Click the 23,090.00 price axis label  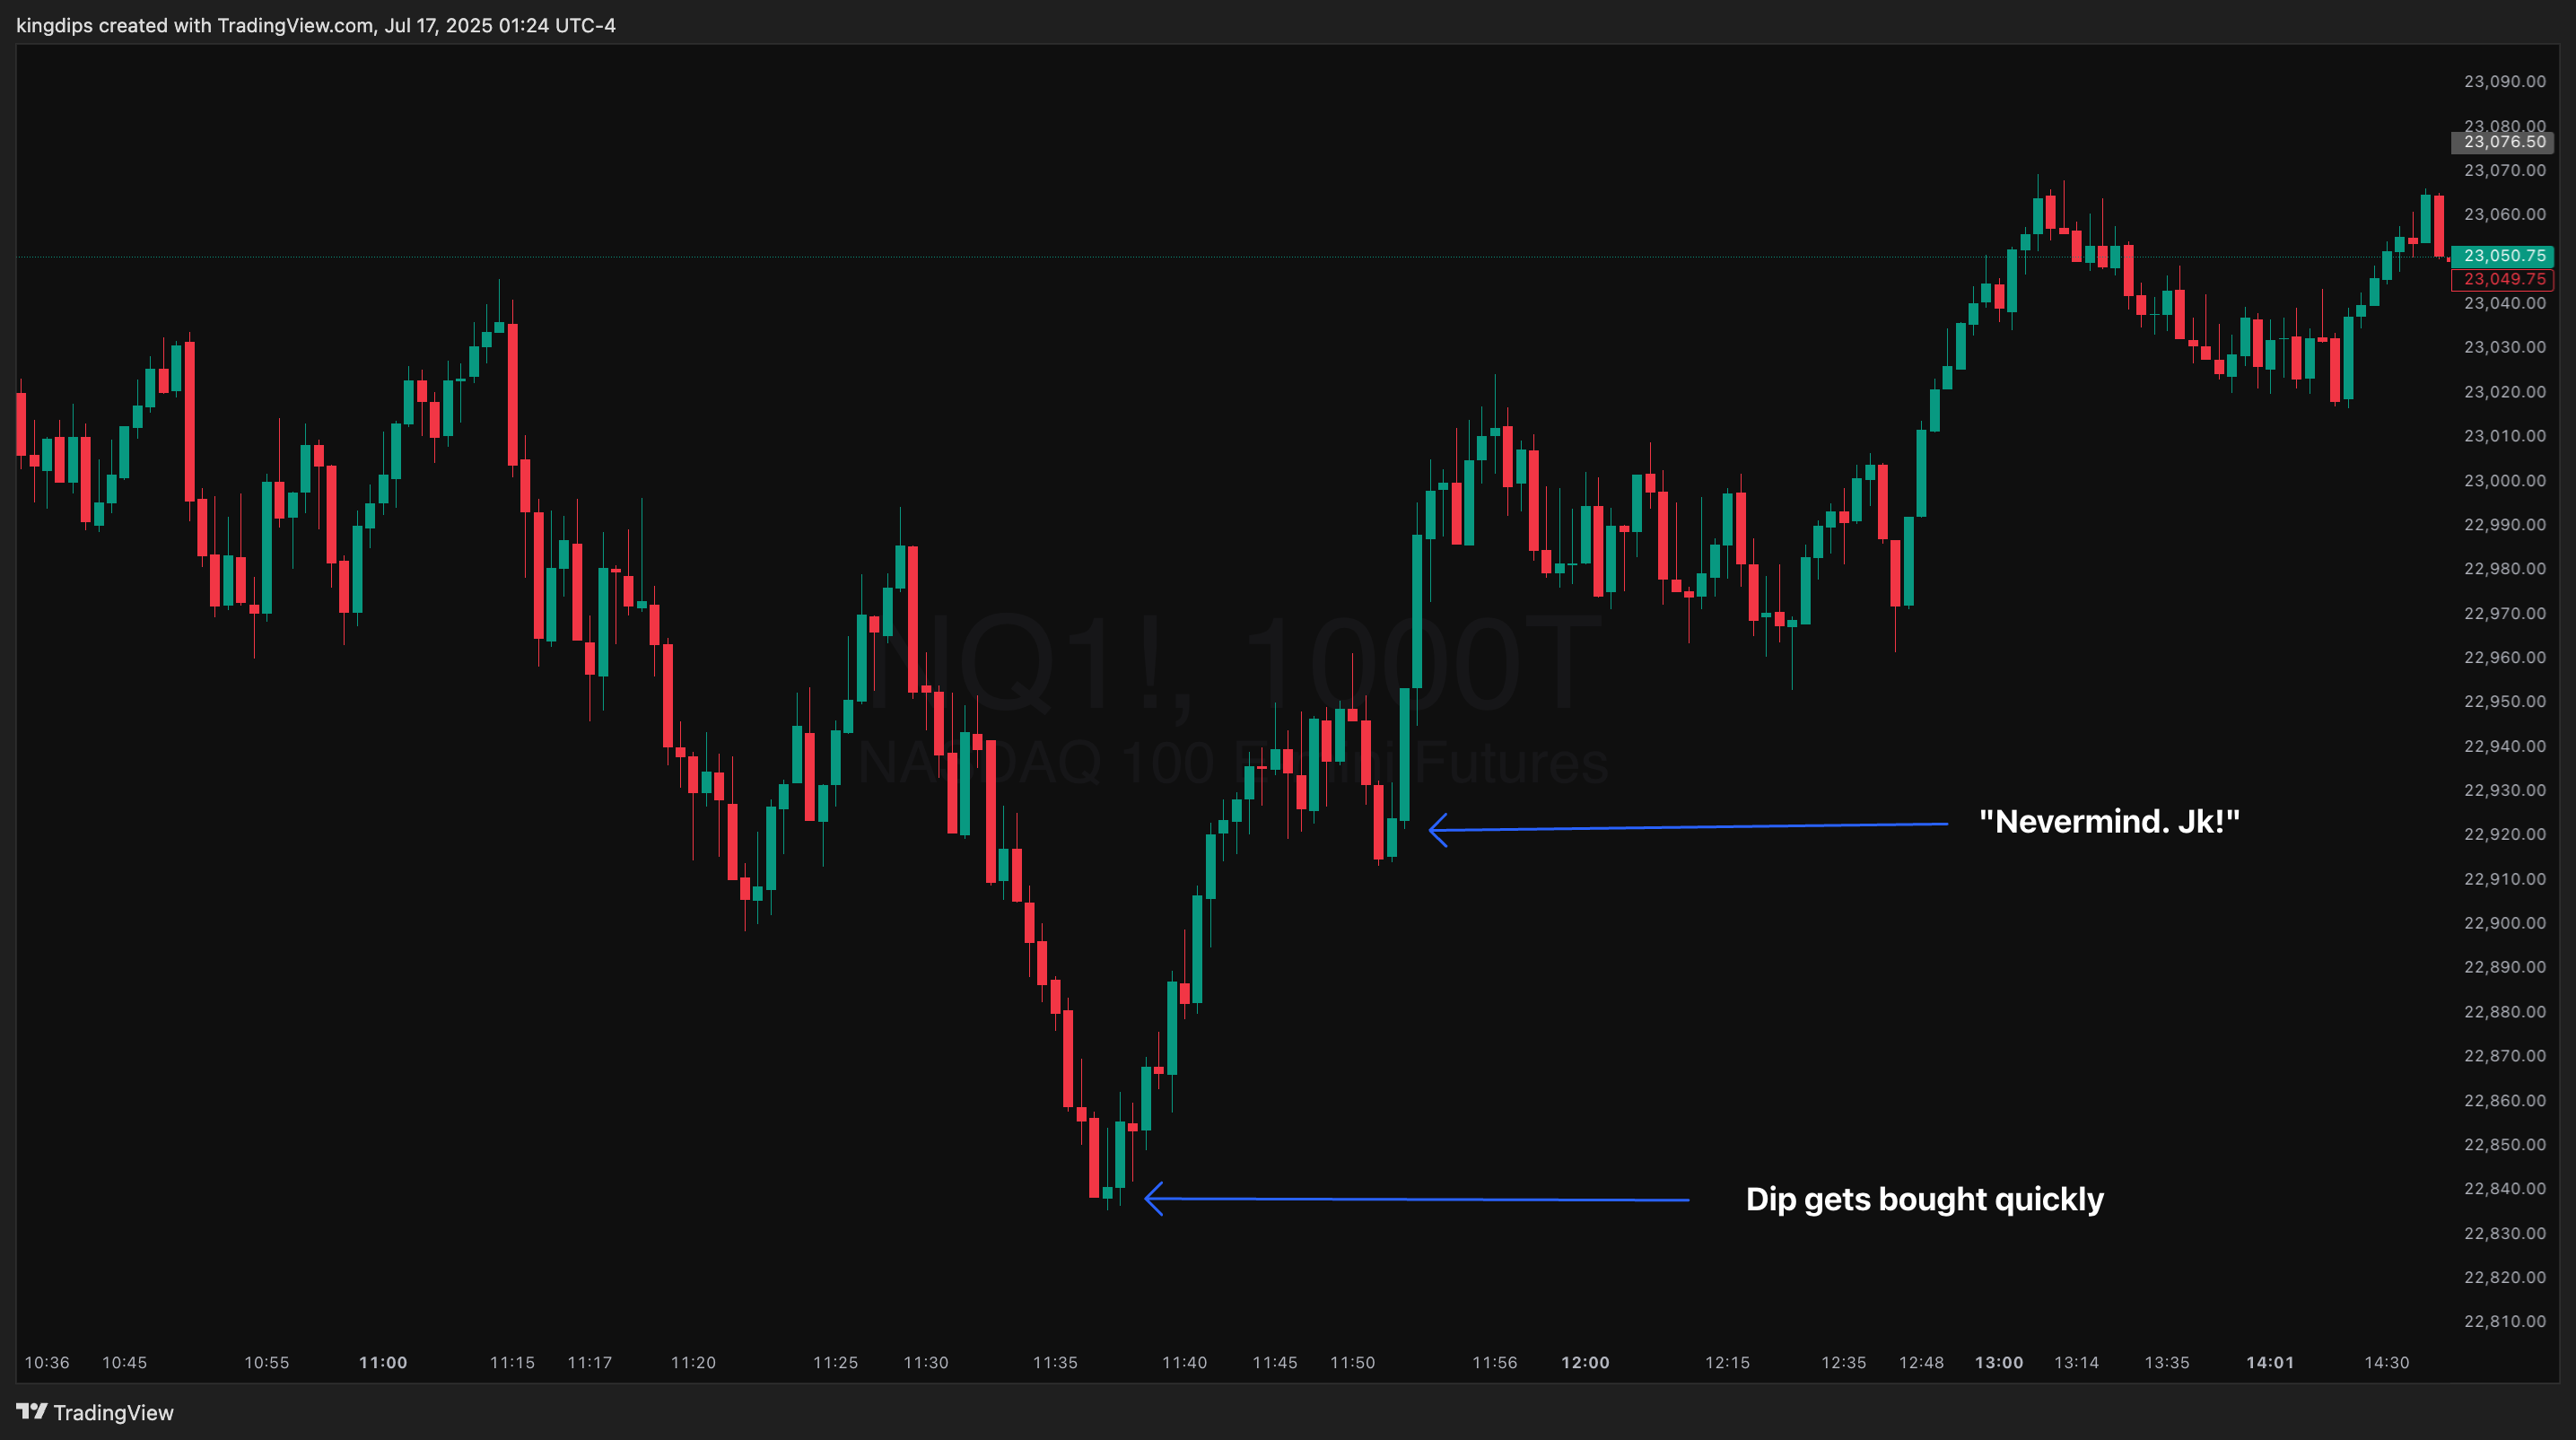point(2504,81)
